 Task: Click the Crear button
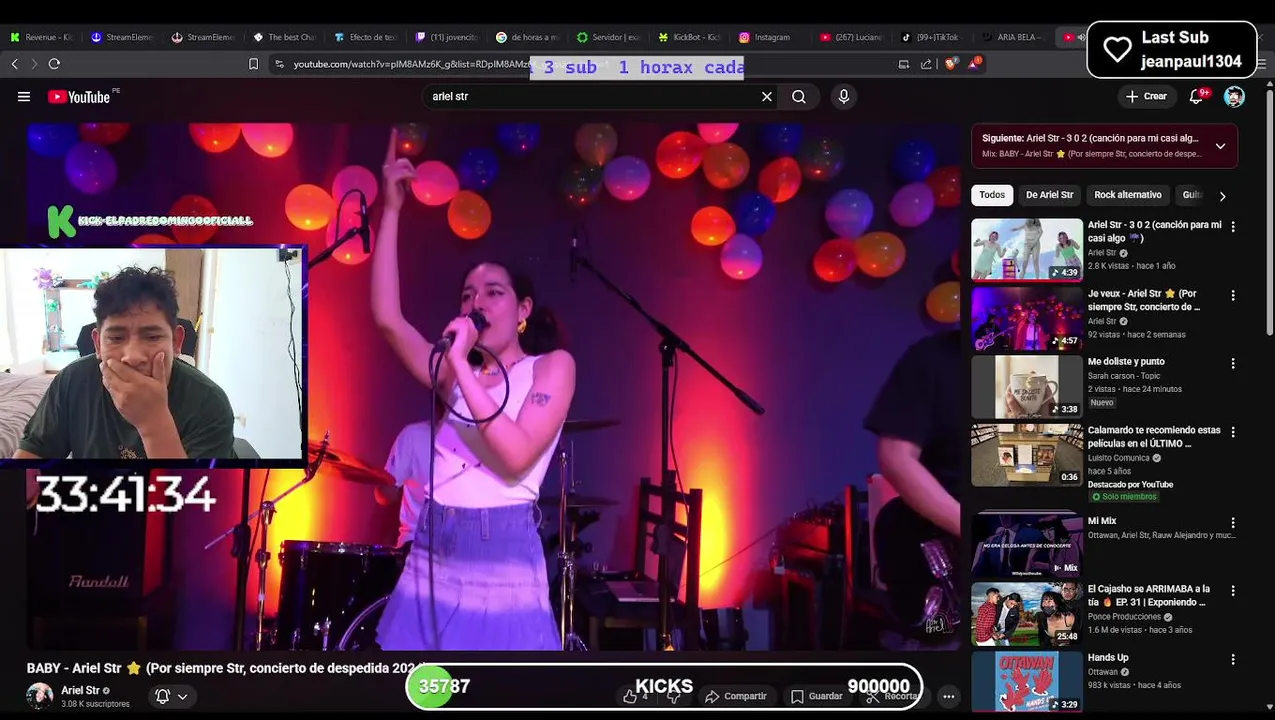coord(1146,97)
